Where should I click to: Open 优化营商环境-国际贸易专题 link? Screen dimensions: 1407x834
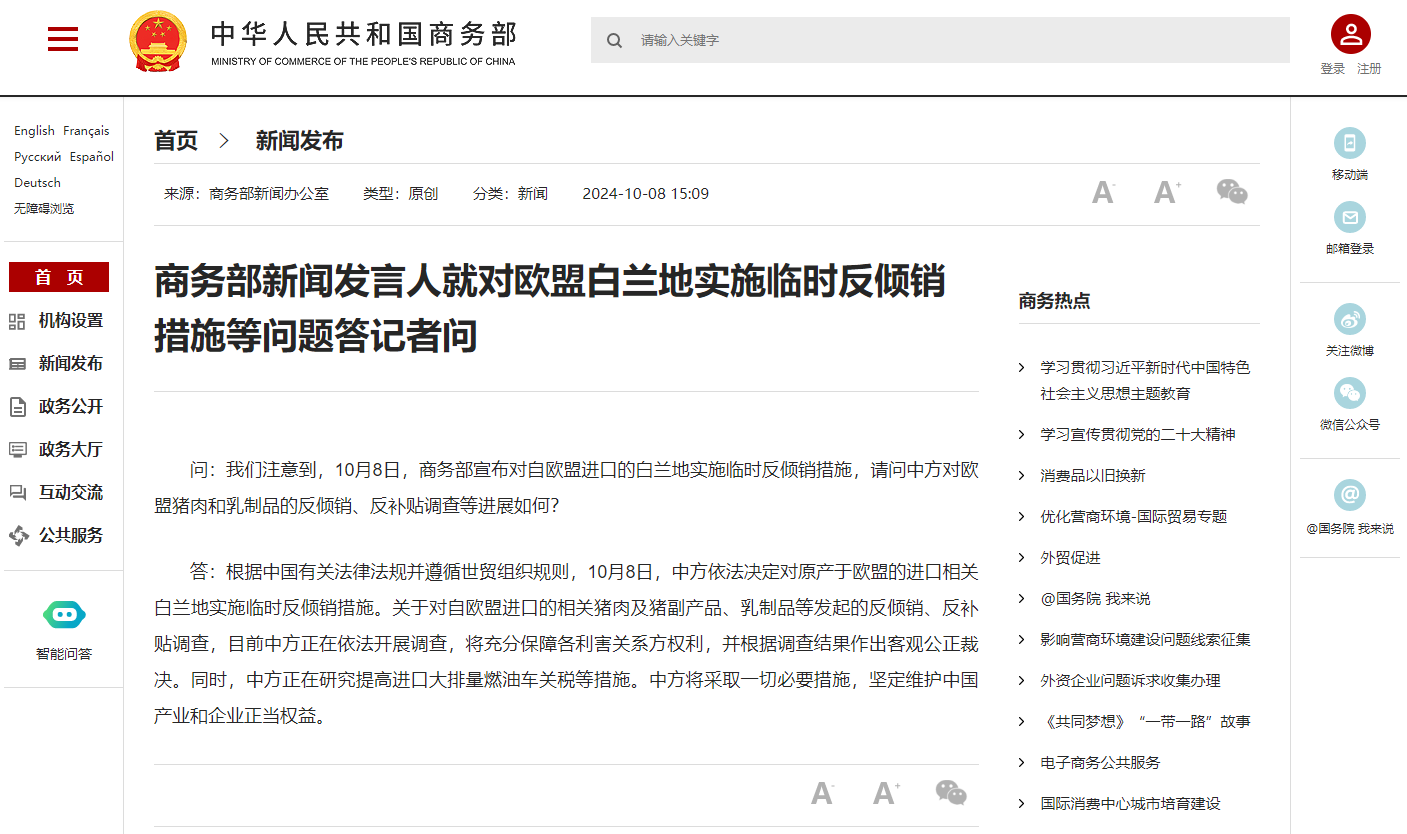(1134, 517)
